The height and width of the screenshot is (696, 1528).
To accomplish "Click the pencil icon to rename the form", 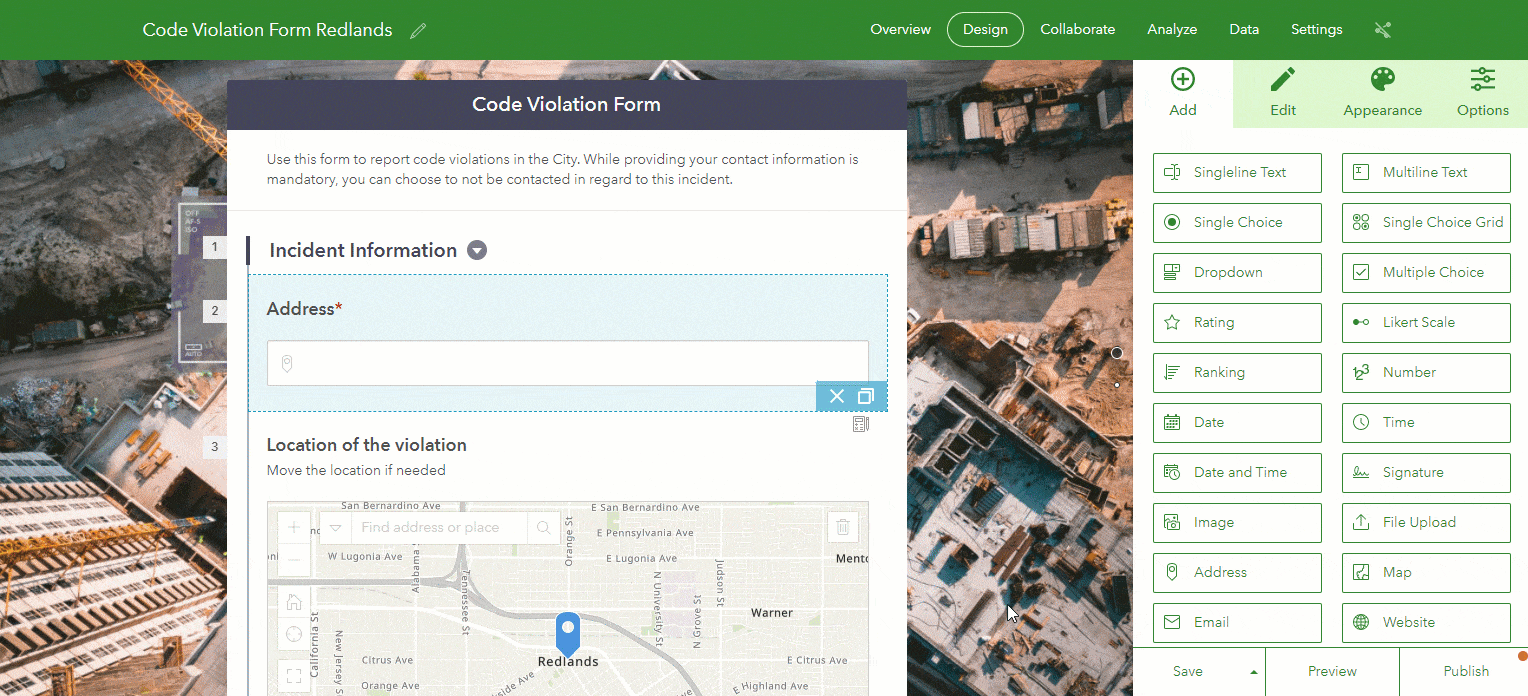I will pyautogui.click(x=417, y=30).
